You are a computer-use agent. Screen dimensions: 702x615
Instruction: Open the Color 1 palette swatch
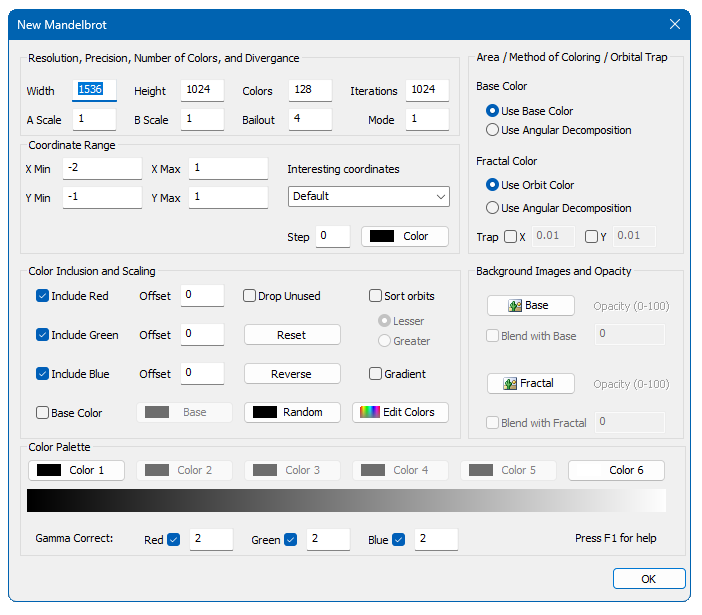(76, 470)
